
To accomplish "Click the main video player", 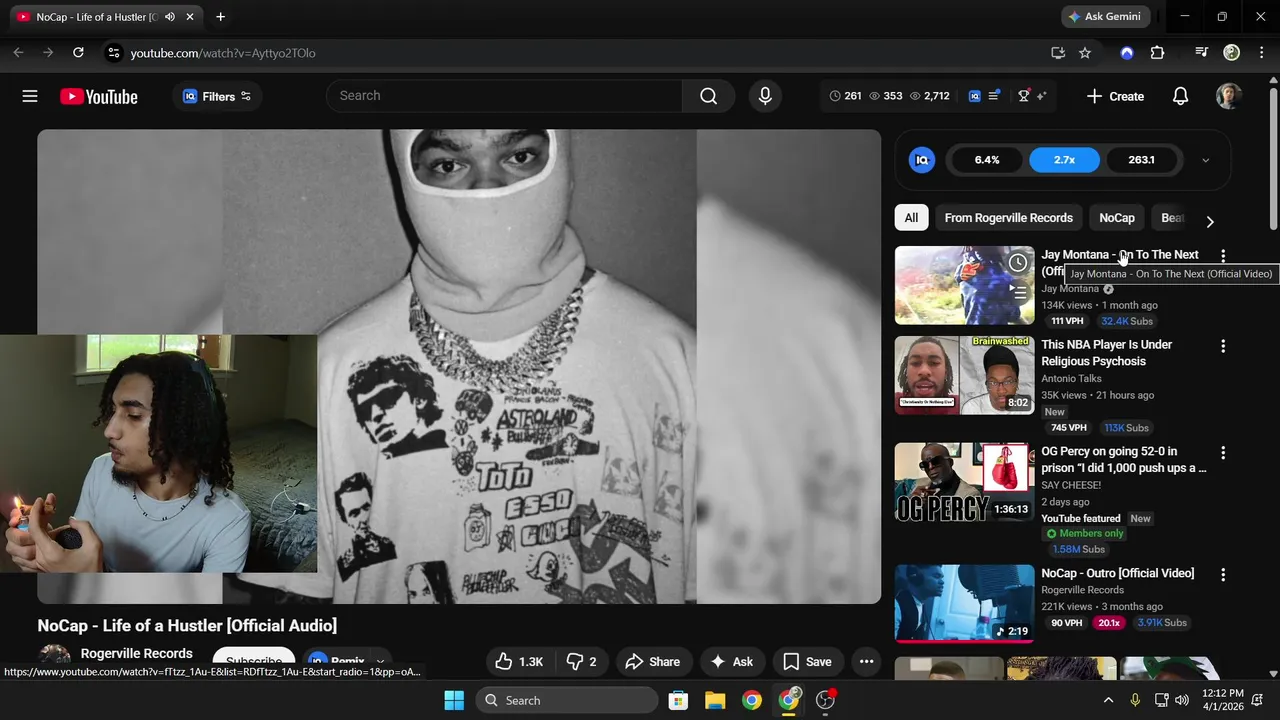I will [x=459, y=366].
